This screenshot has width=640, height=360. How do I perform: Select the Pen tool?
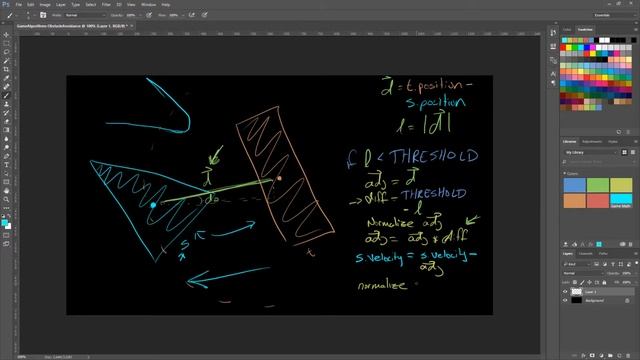tap(6, 156)
